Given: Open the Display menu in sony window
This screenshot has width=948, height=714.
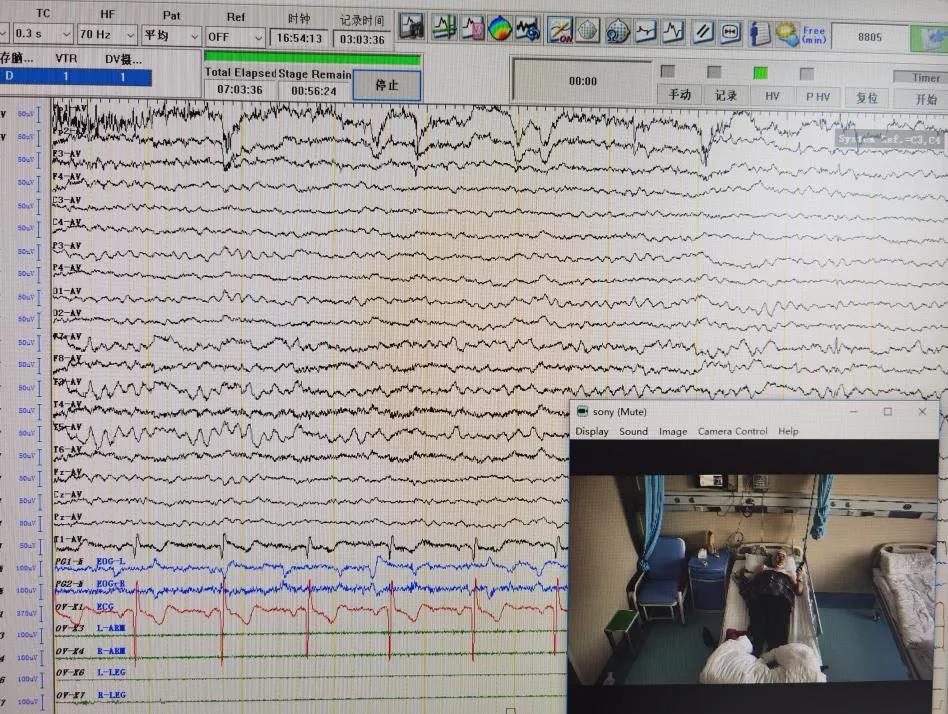Looking at the screenshot, I should 591,431.
